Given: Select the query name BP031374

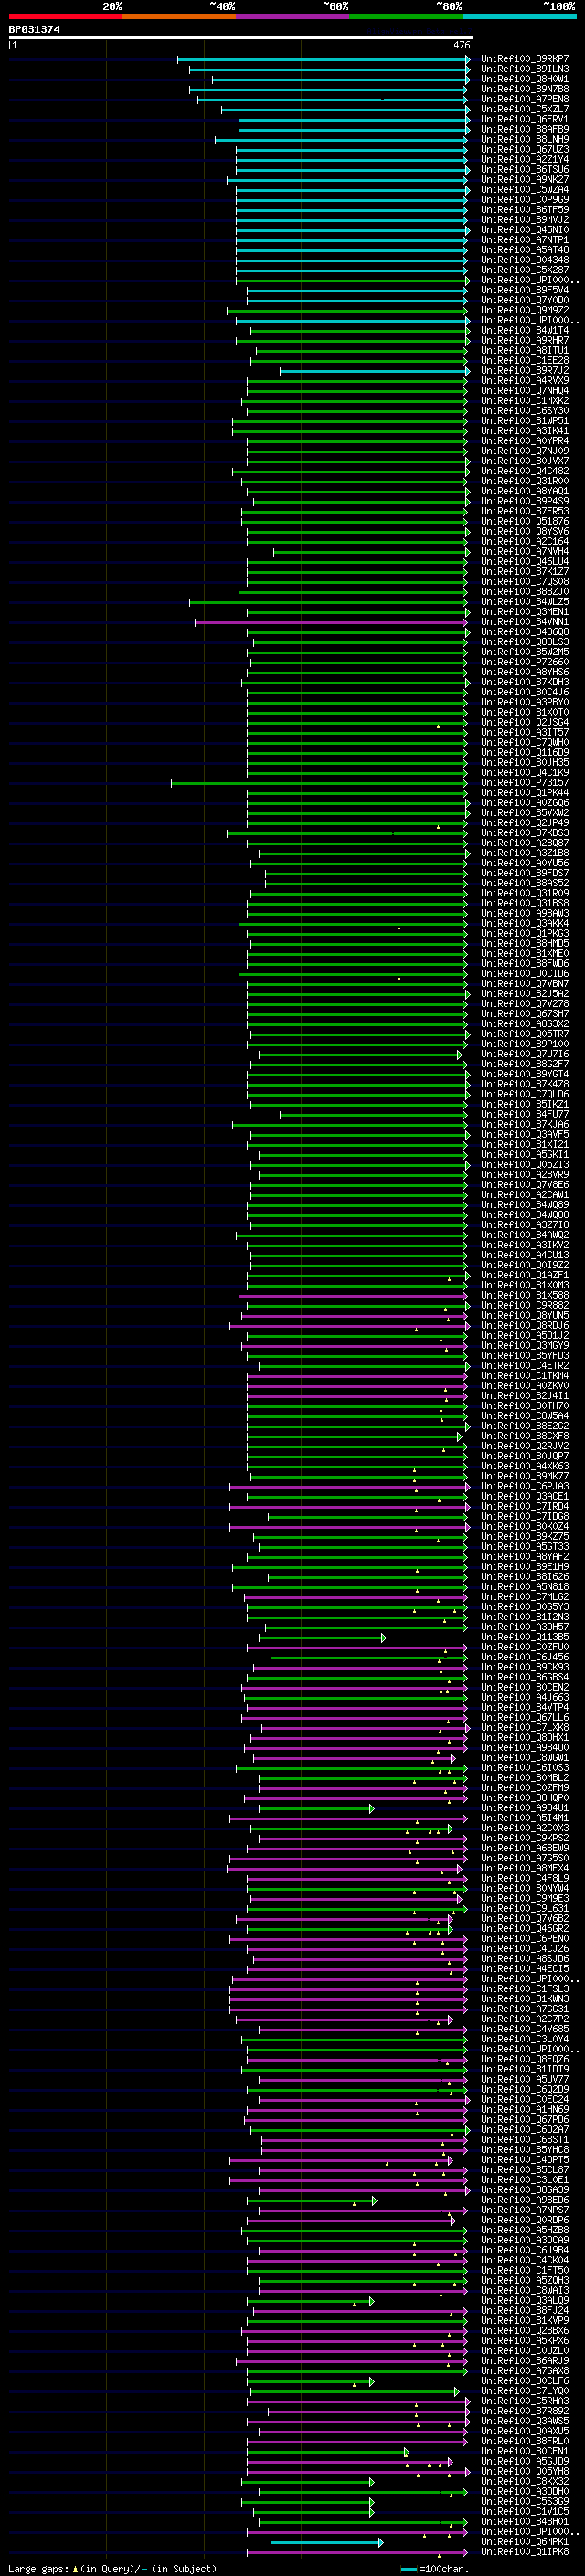Looking at the screenshot, I should coord(34,30).
